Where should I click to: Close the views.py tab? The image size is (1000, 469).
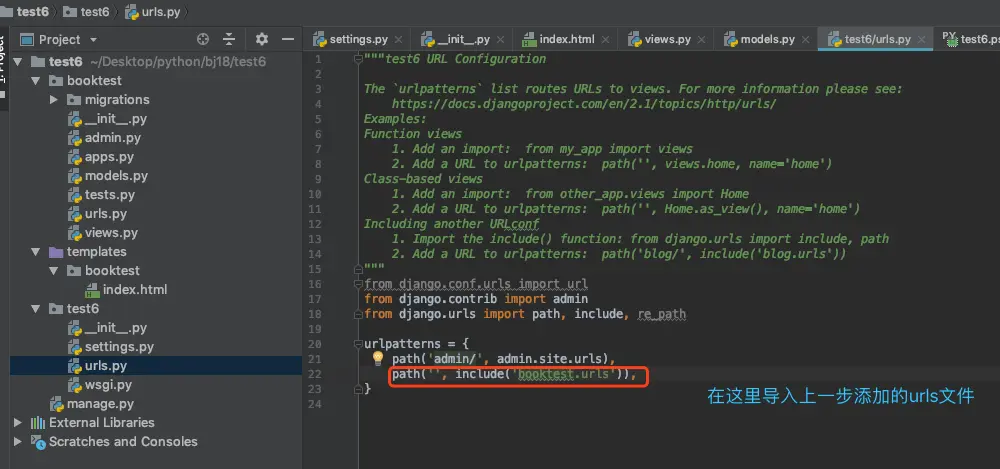point(702,40)
